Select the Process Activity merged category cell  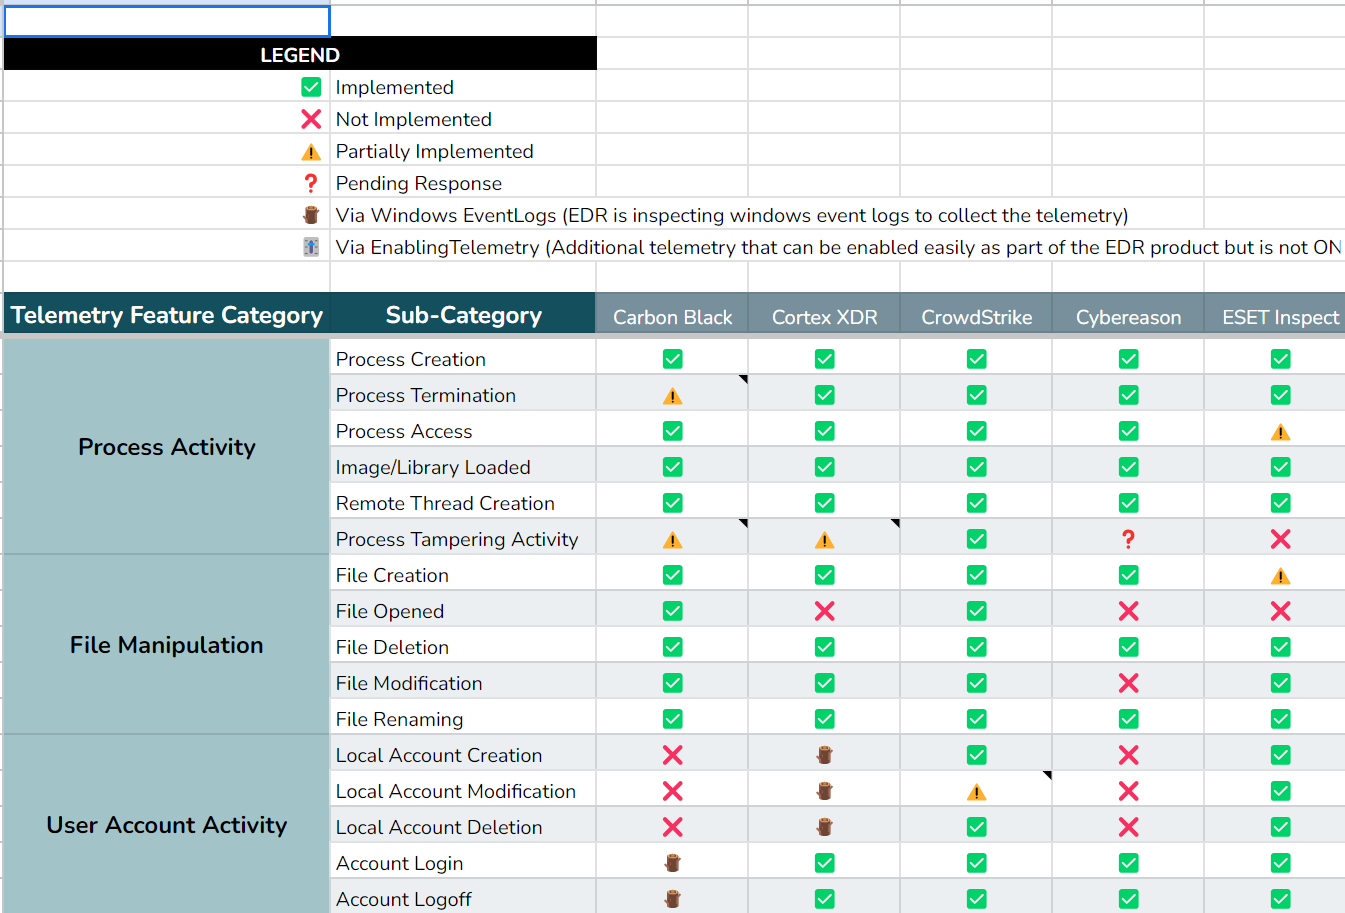[167, 447]
